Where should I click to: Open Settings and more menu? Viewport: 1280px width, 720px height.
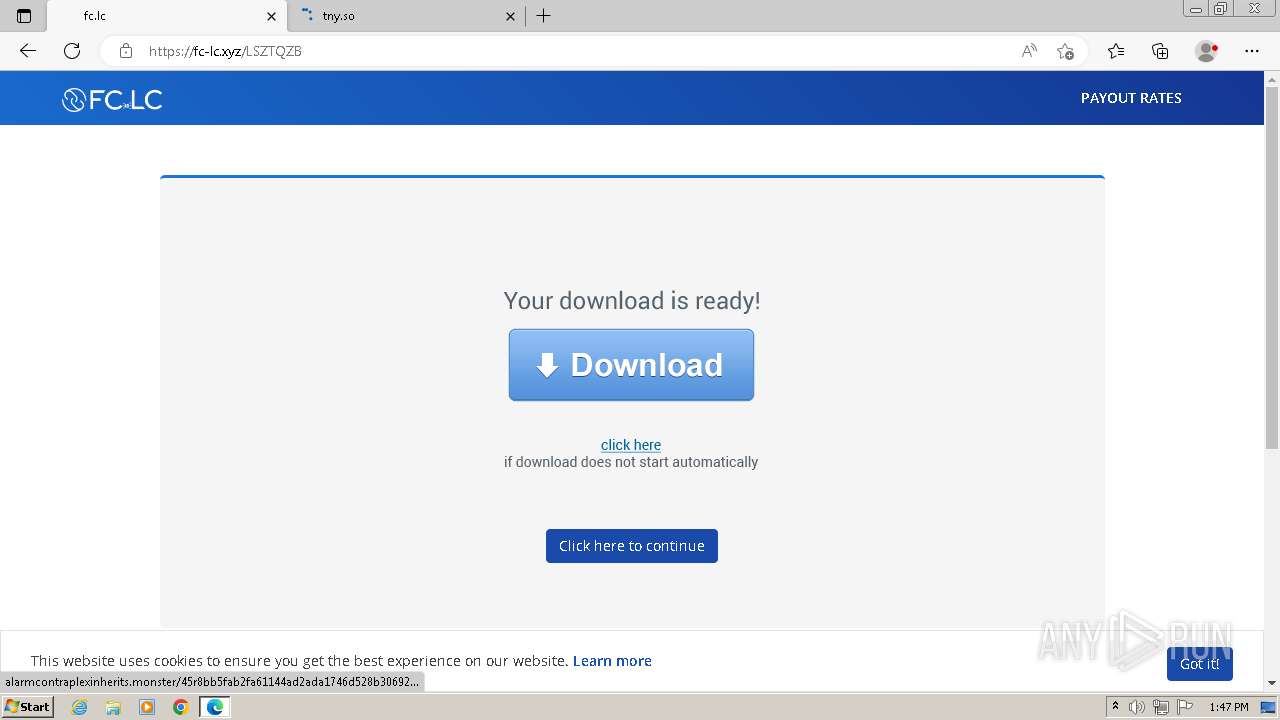[1252, 51]
